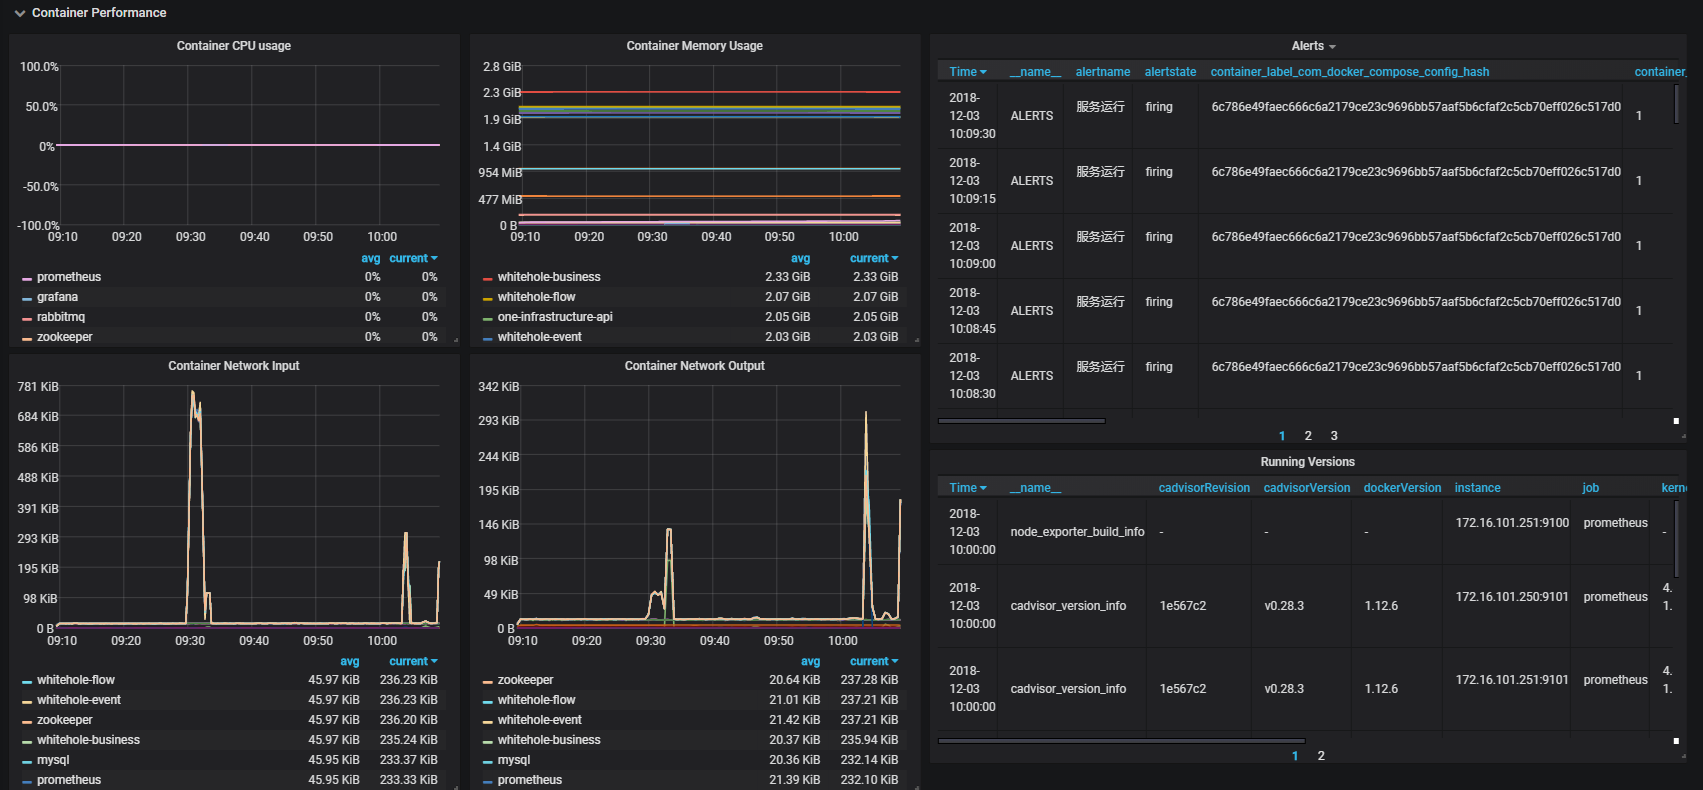The image size is (1703, 790).
Task: Open the Container CPU usage panel title menu
Action: tap(234, 46)
